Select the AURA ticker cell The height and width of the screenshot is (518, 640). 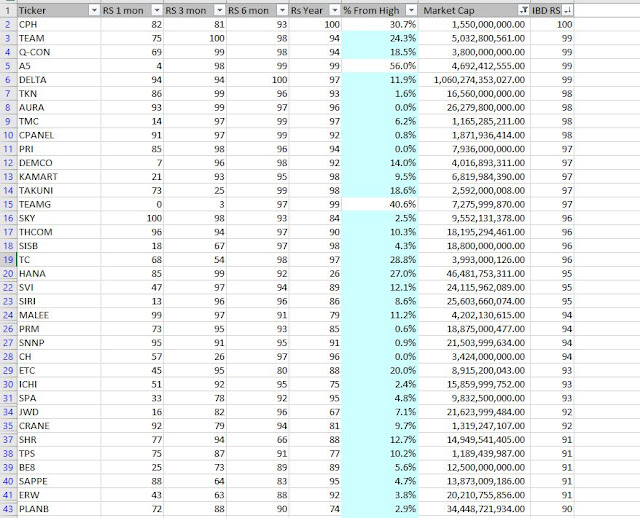(x=59, y=107)
